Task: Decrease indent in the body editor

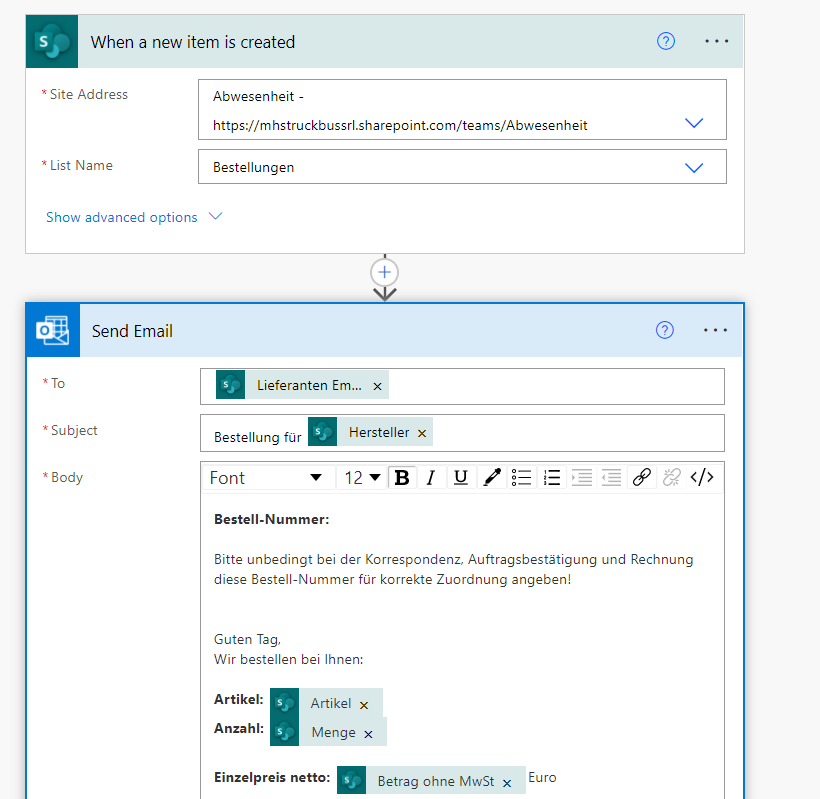Action: [611, 477]
